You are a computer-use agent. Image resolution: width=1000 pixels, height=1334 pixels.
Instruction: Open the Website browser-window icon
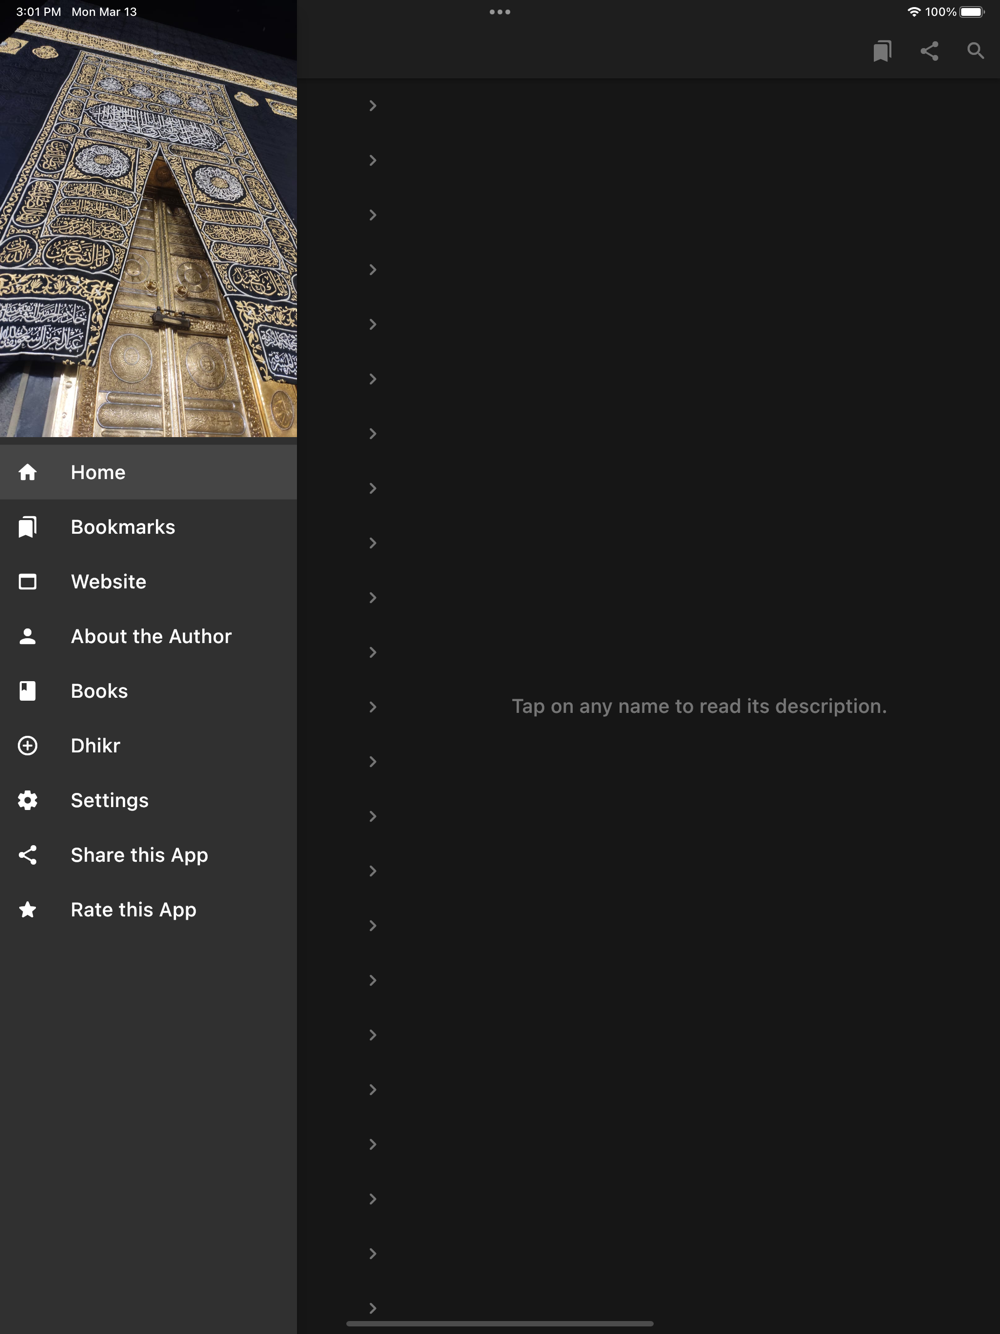(28, 581)
